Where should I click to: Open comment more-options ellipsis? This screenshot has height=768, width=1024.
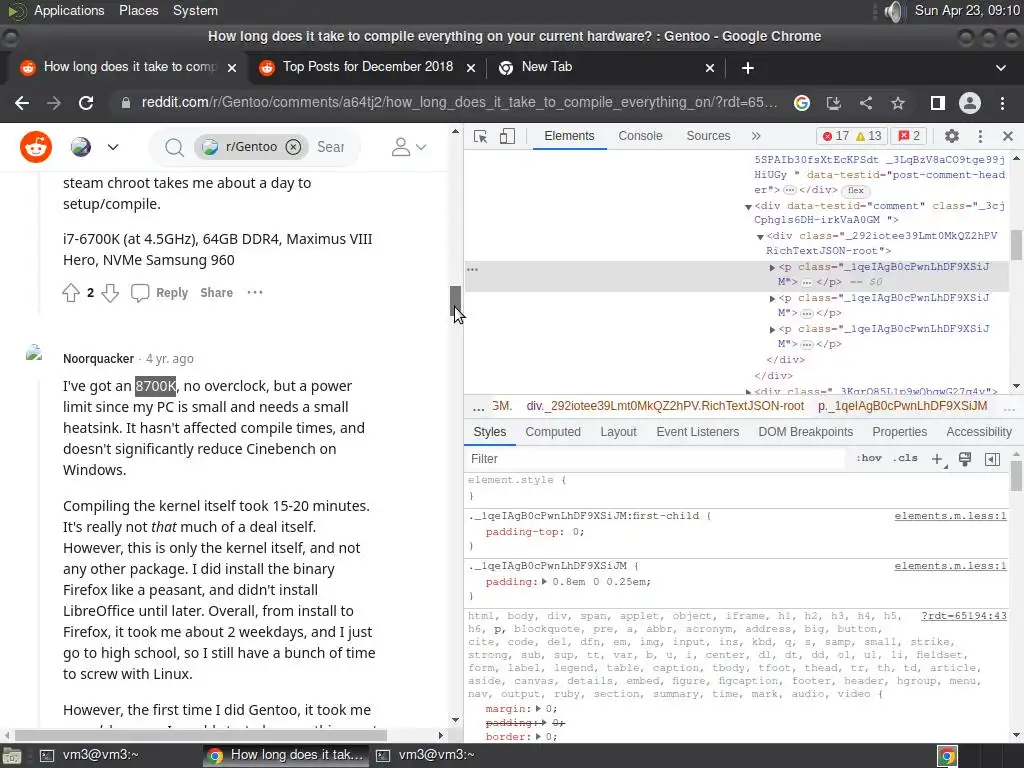[255, 293]
